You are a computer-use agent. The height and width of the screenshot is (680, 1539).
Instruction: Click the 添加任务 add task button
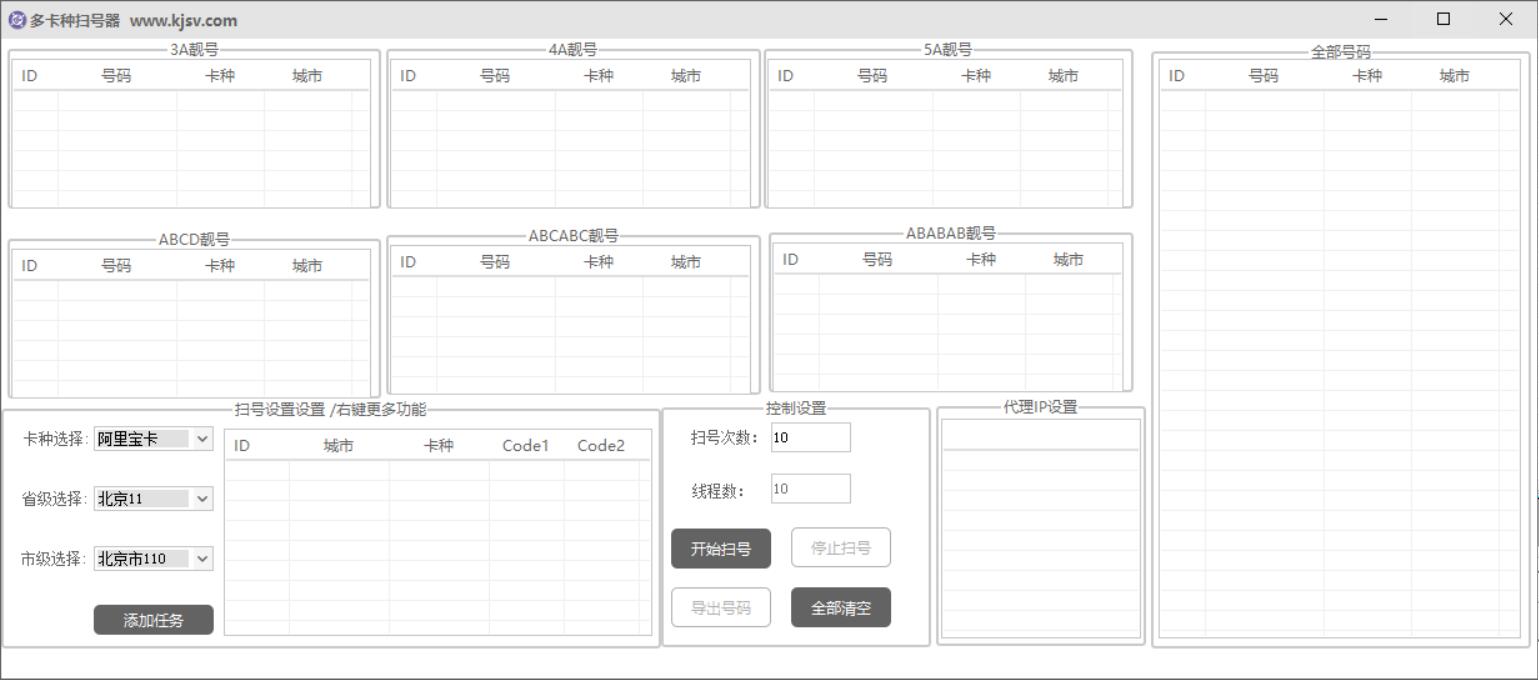[x=153, y=619]
